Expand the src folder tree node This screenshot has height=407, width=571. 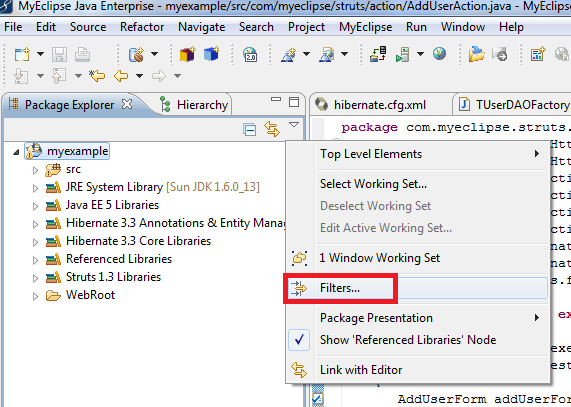pos(35,170)
